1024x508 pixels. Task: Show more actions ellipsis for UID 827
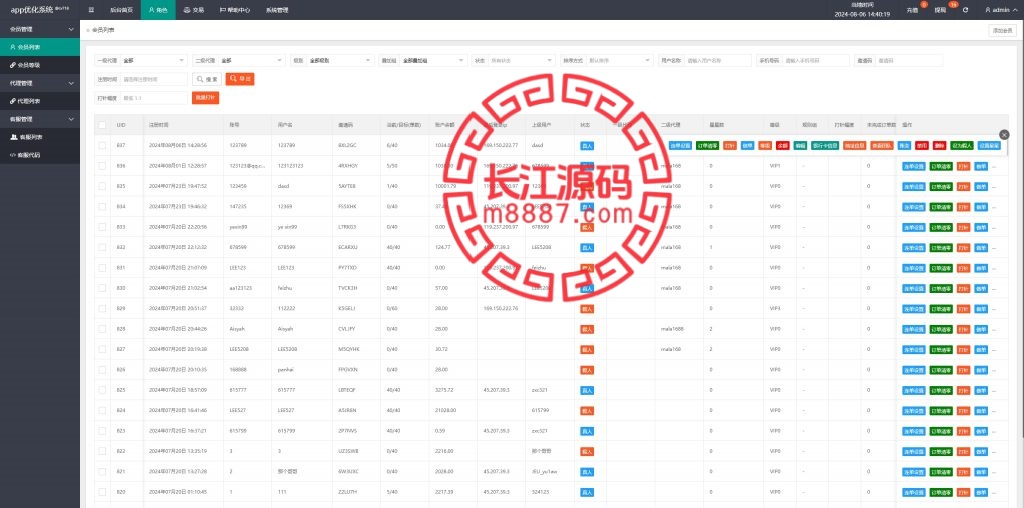pos(995,350)
